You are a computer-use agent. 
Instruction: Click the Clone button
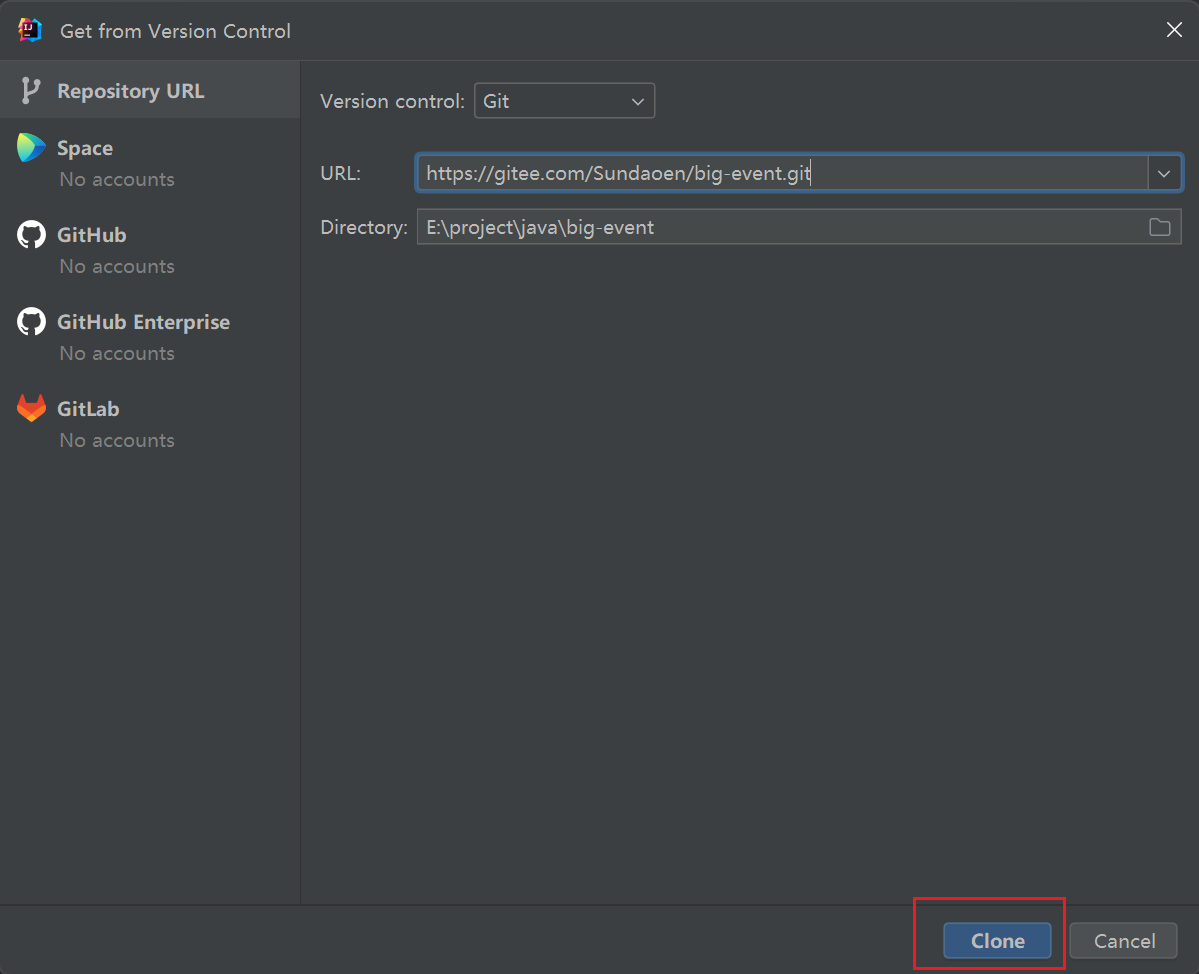997,940
